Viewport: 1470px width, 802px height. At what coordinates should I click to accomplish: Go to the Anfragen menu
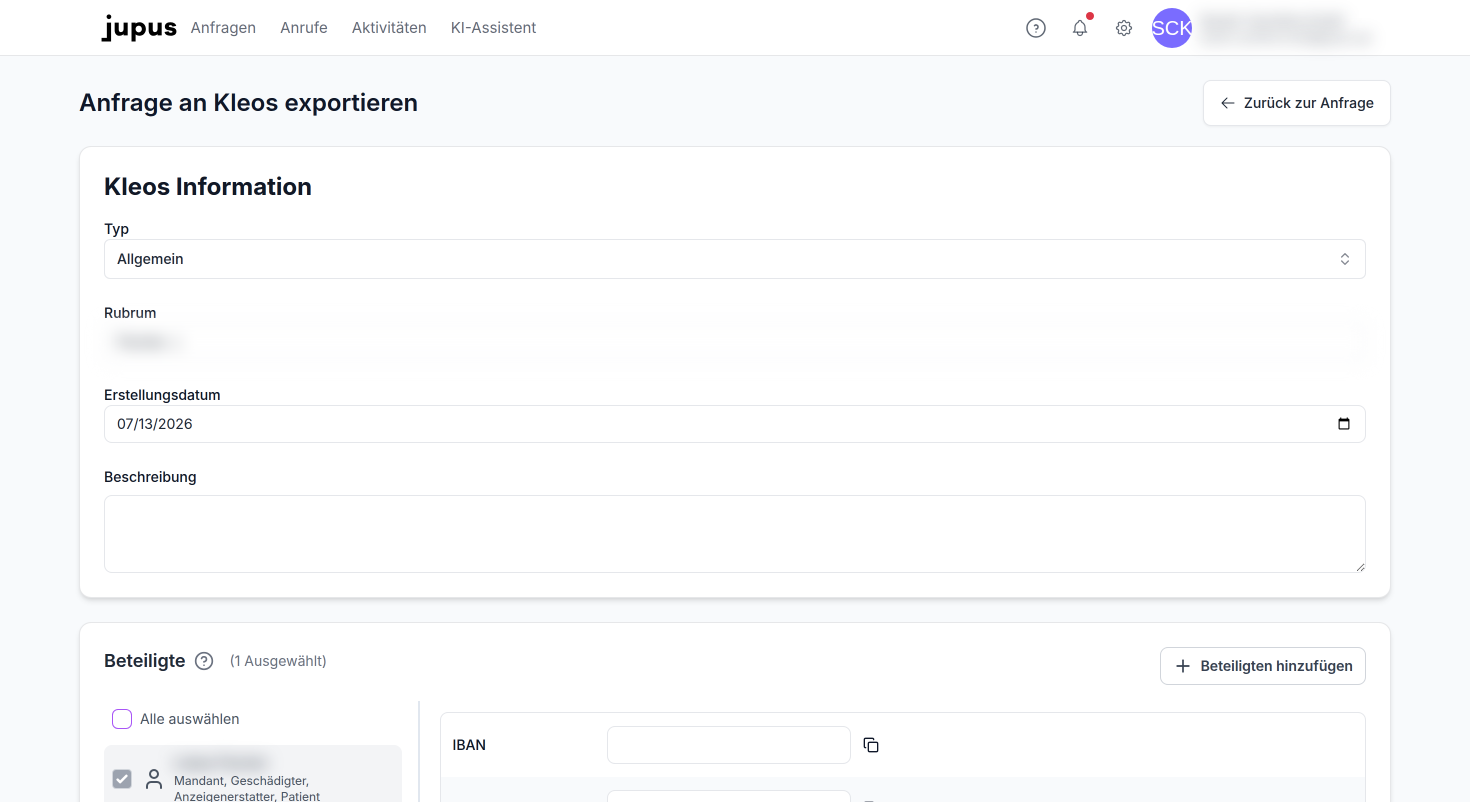(x=223, y=28)
